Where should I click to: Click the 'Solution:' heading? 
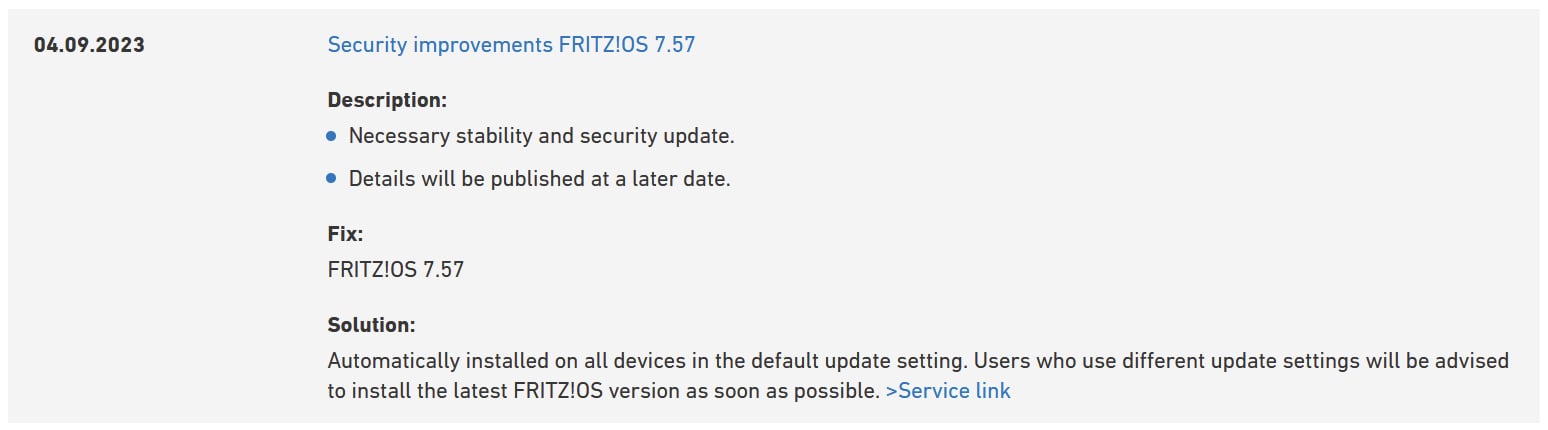(x=371, y=325)
